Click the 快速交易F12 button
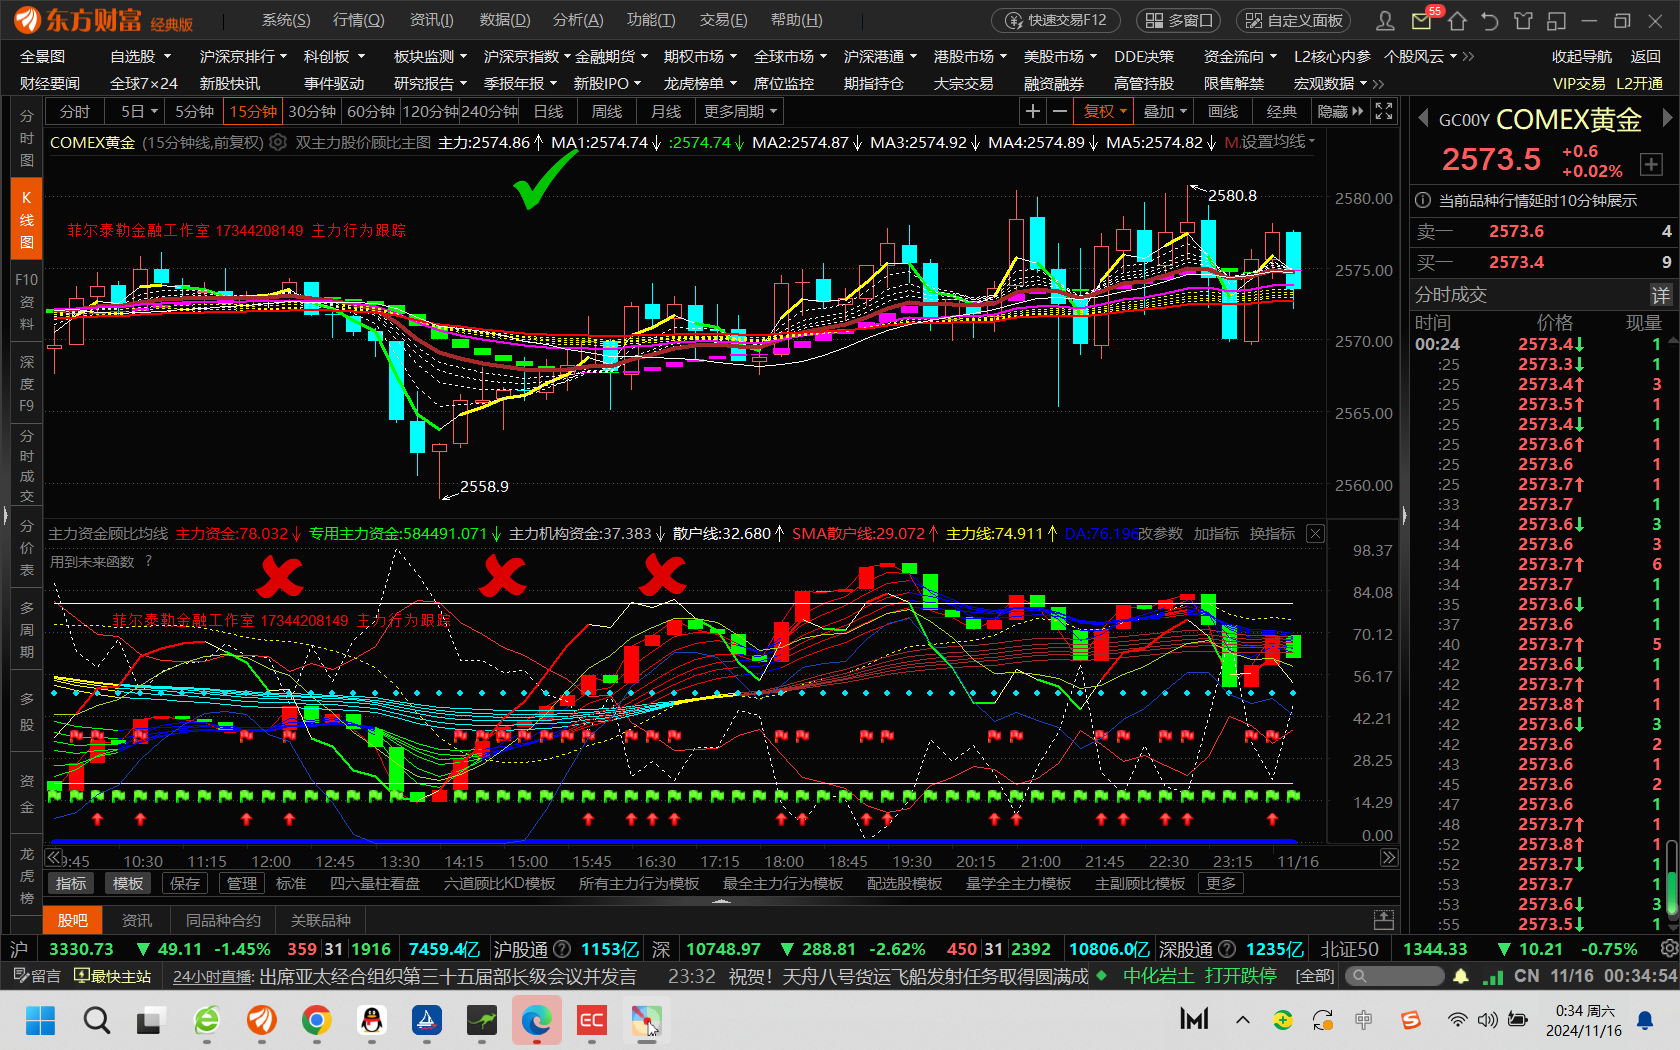1680x1050 pixels. tap(1057, 20)
